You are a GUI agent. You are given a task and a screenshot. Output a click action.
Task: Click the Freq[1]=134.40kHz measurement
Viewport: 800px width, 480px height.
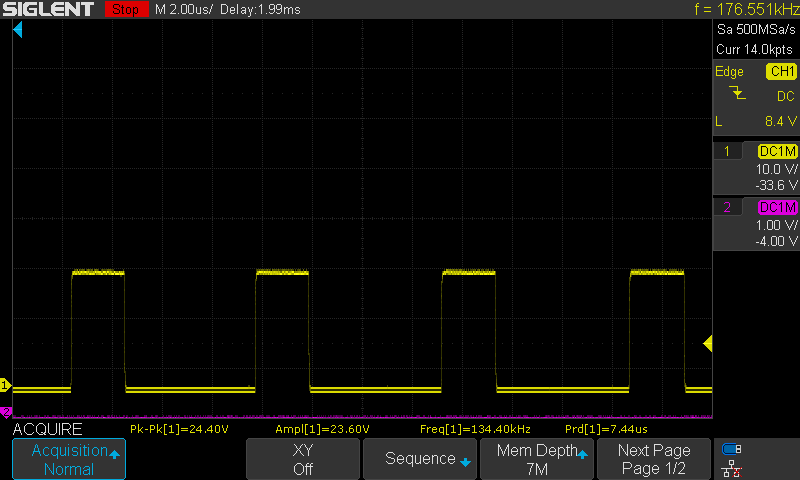tap(475, 429)
